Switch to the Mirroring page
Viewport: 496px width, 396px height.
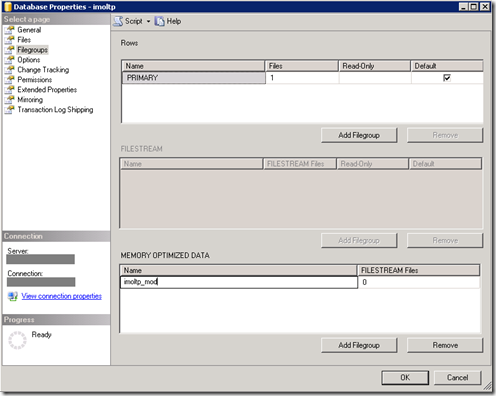30,100
